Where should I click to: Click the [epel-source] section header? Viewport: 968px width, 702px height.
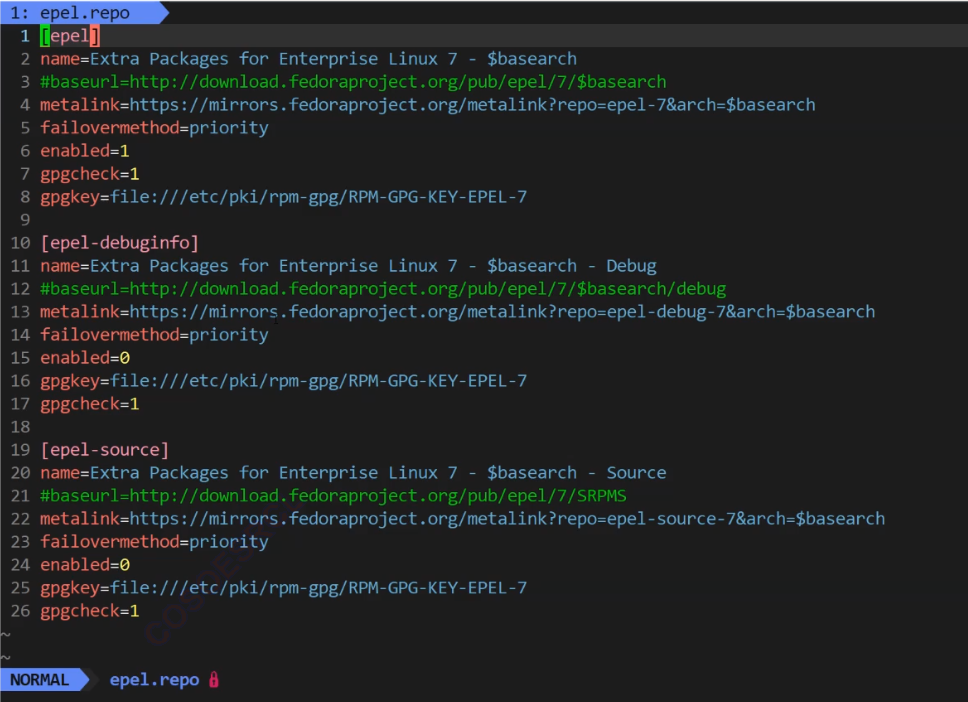104,449
